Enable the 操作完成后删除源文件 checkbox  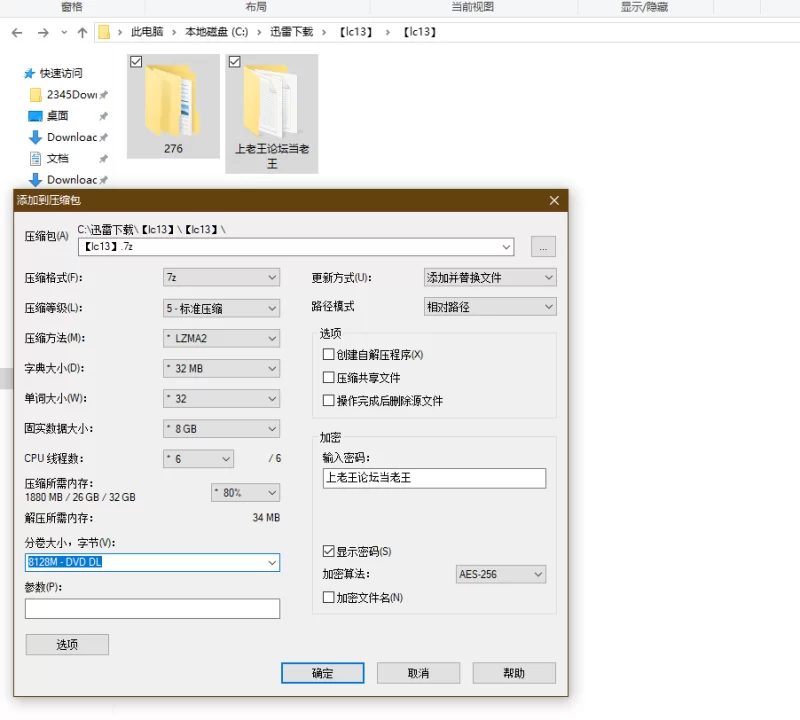[x=329, y=401]
